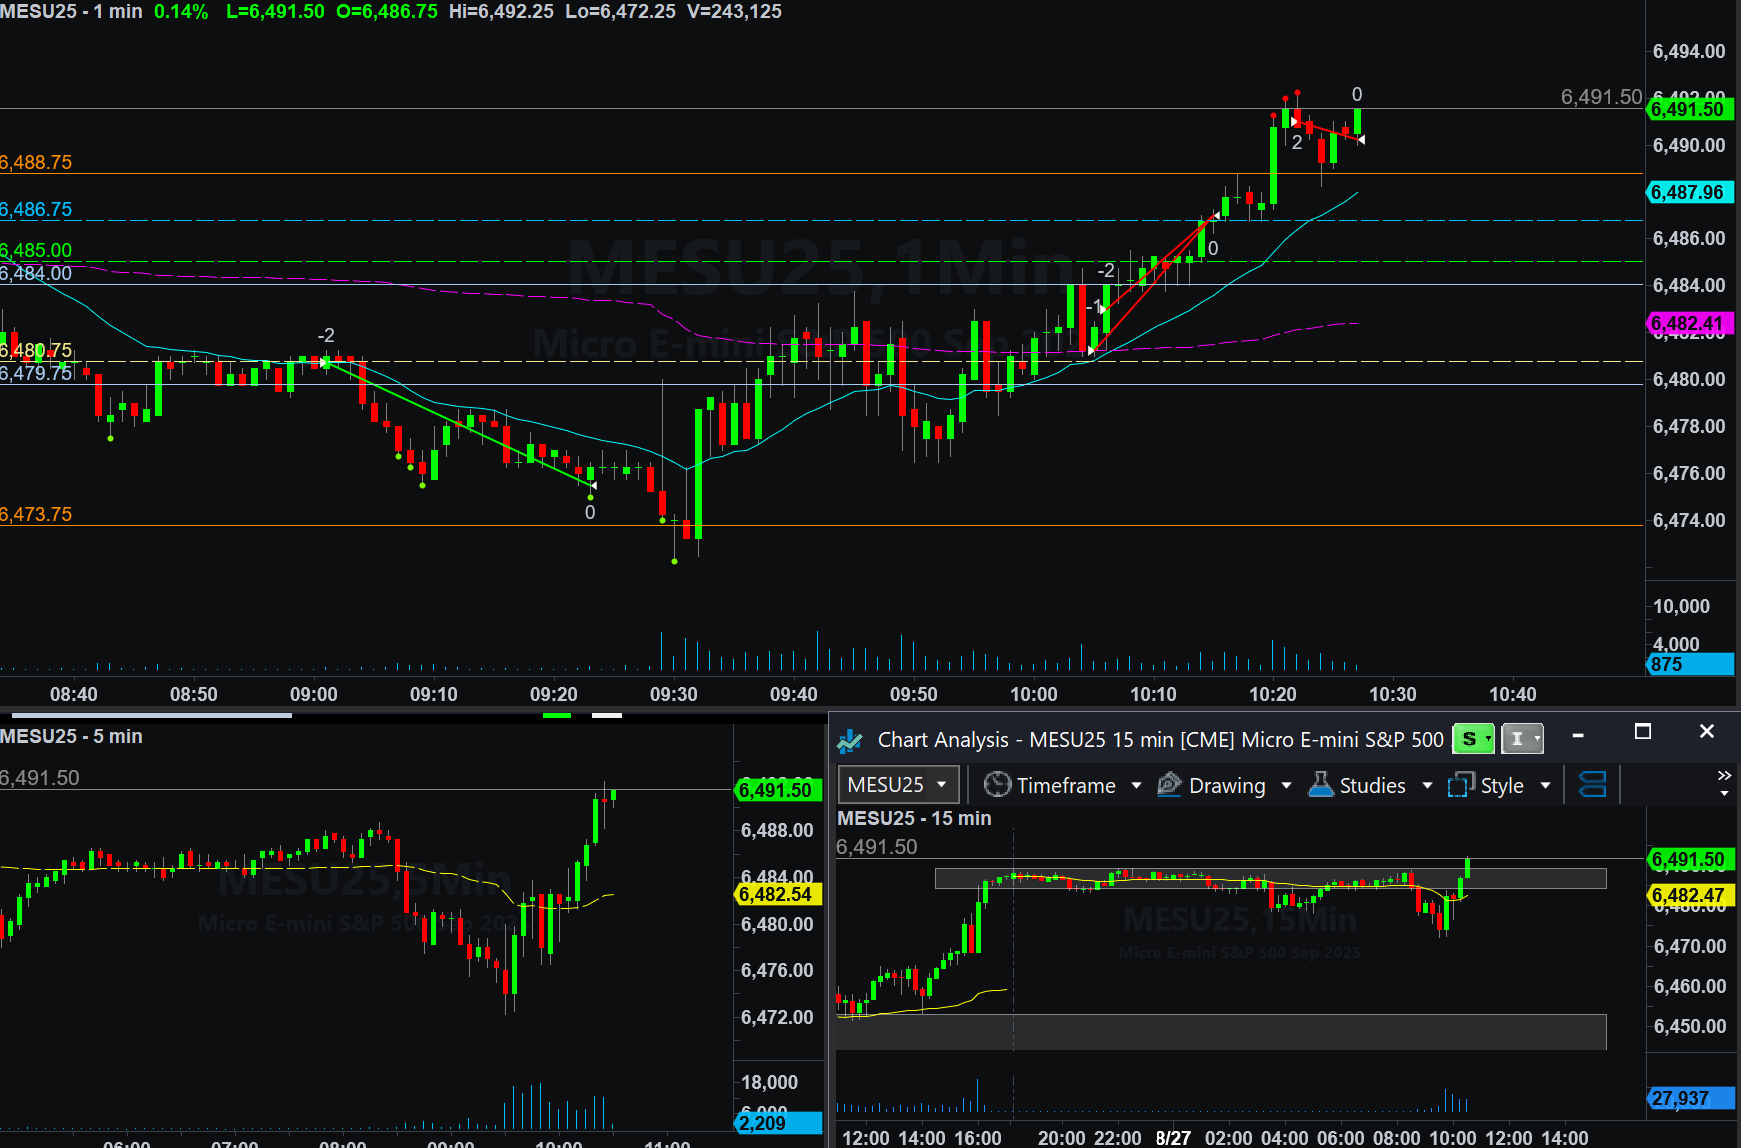Open the Style menu
Screen dimensions: 1741x1148
coord(1501,786)
